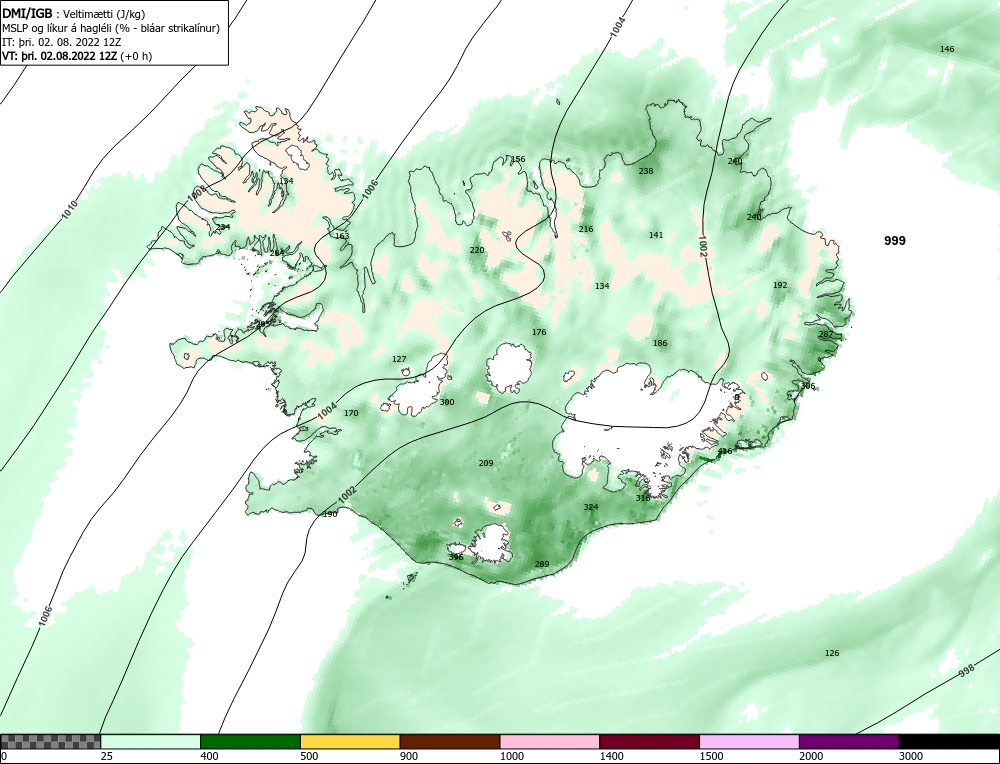This screenshot has width=1000, height=764.
Task: Select the 238 value on the map
Action: pyautogui.click(x=646, y=171)
